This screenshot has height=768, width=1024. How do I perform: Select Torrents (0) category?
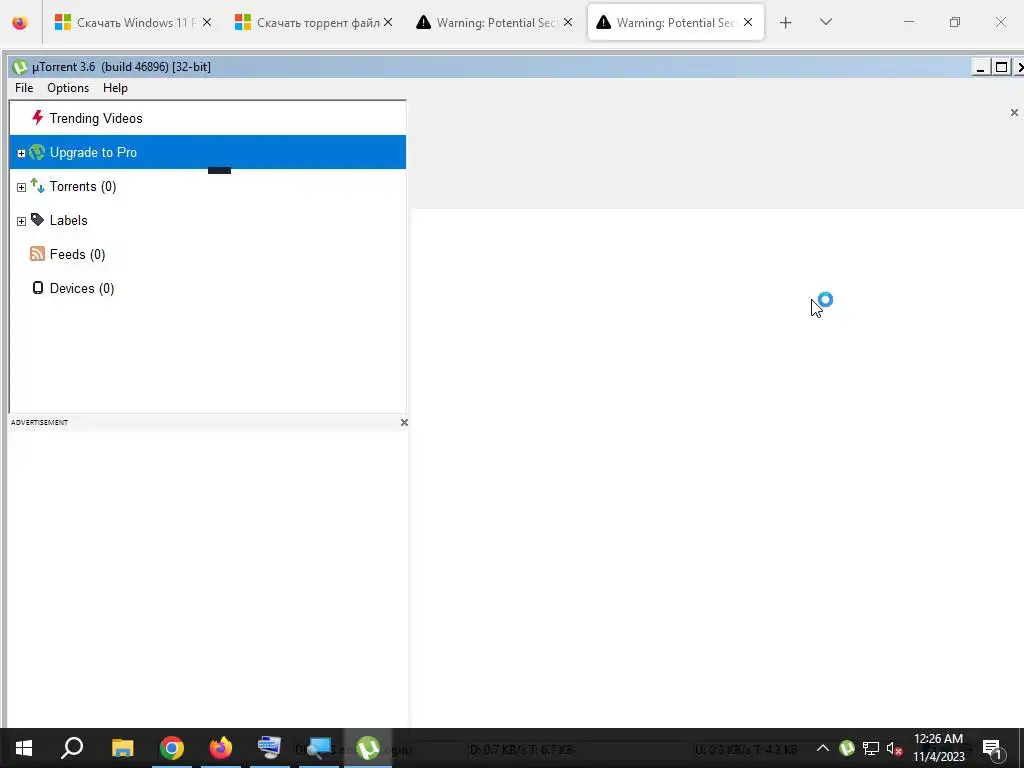tap(208, 186)
